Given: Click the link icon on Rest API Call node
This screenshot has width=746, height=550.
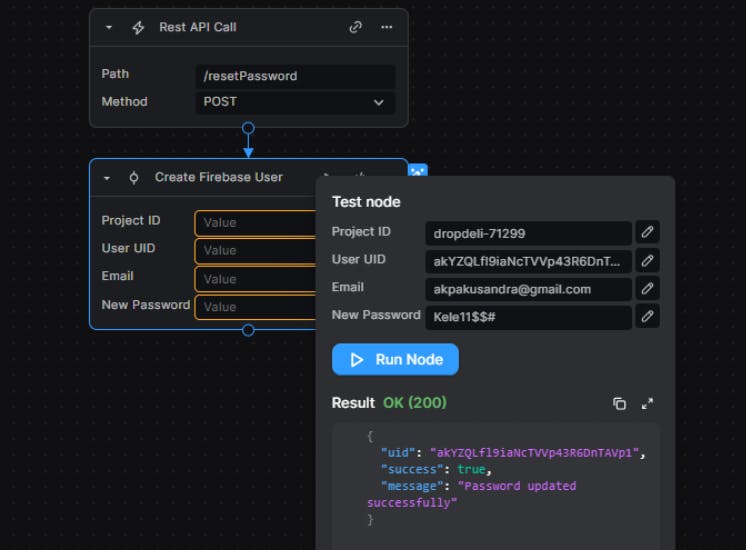Looking at the screenshot, I should click(355, 27).
